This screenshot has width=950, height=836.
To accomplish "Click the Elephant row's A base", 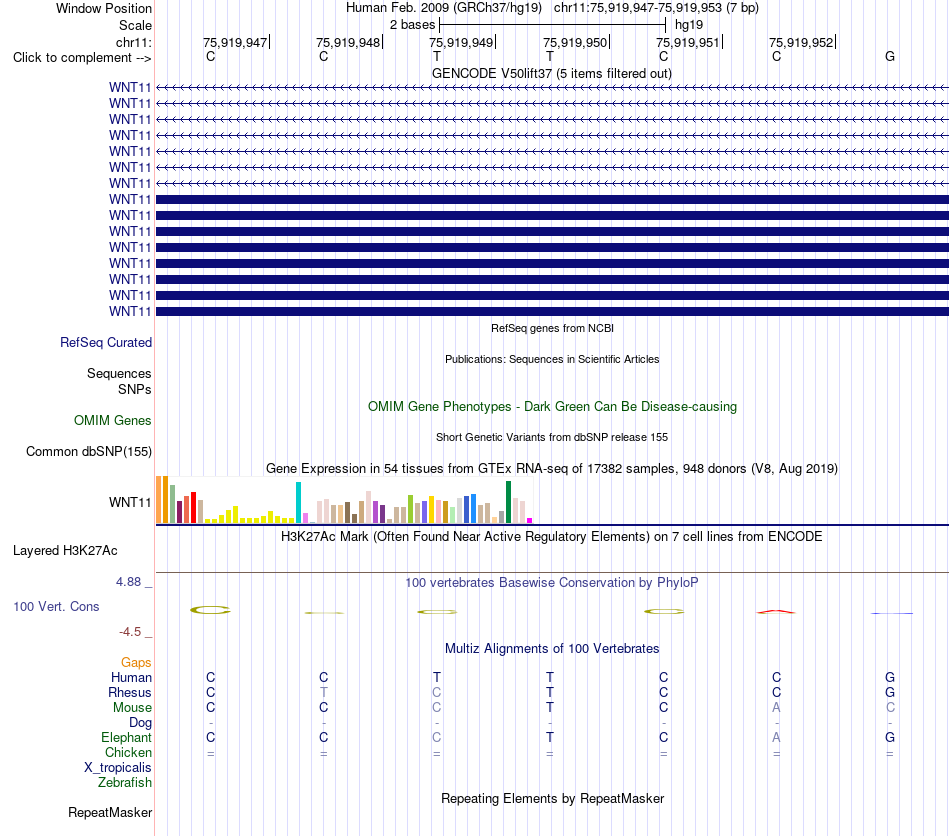I will 776,737.
